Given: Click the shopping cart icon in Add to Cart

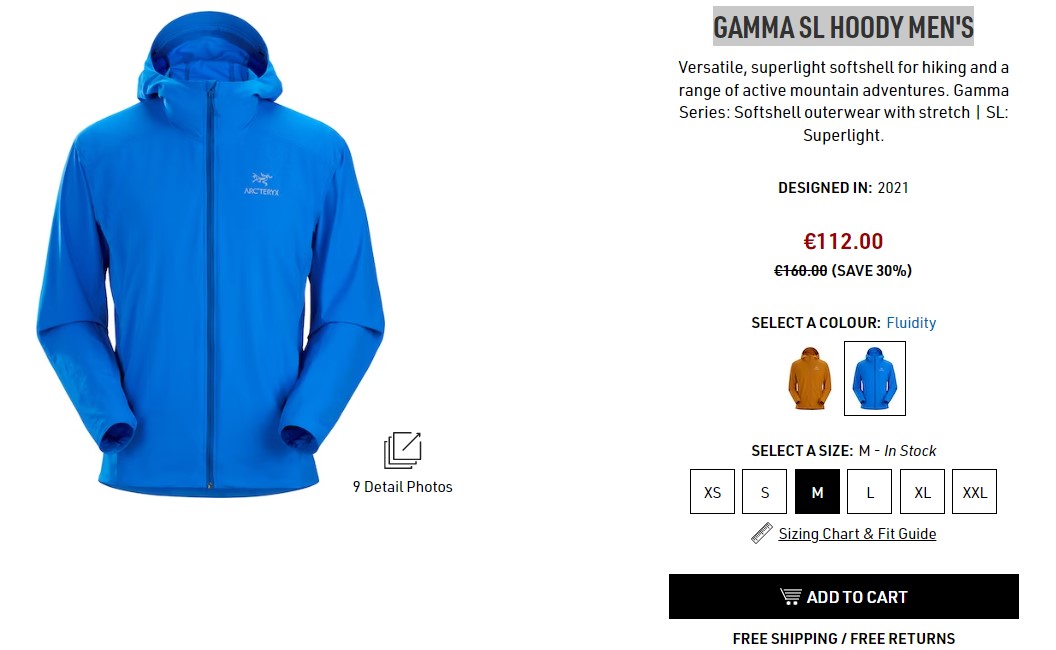Looking at the screenshot, I should (x=791, y=596).
